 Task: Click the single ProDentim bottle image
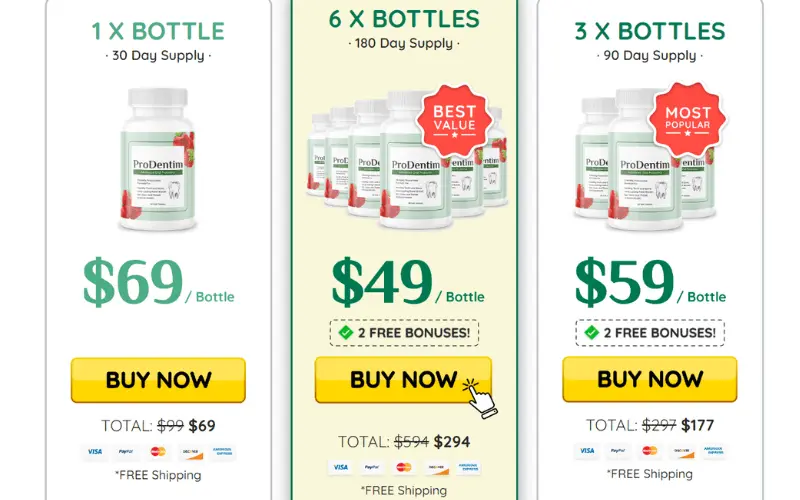coord(158,159)
